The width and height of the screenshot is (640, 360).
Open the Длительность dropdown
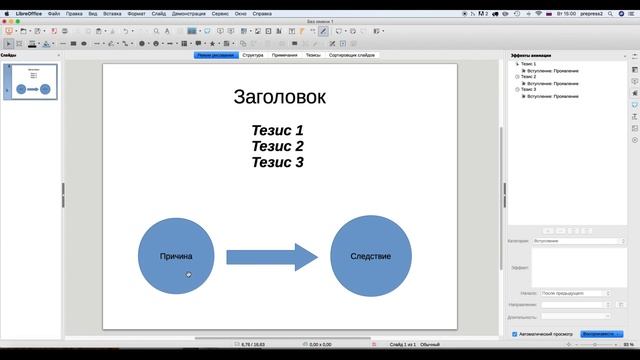pyautogui.click(x=576, y=317)
